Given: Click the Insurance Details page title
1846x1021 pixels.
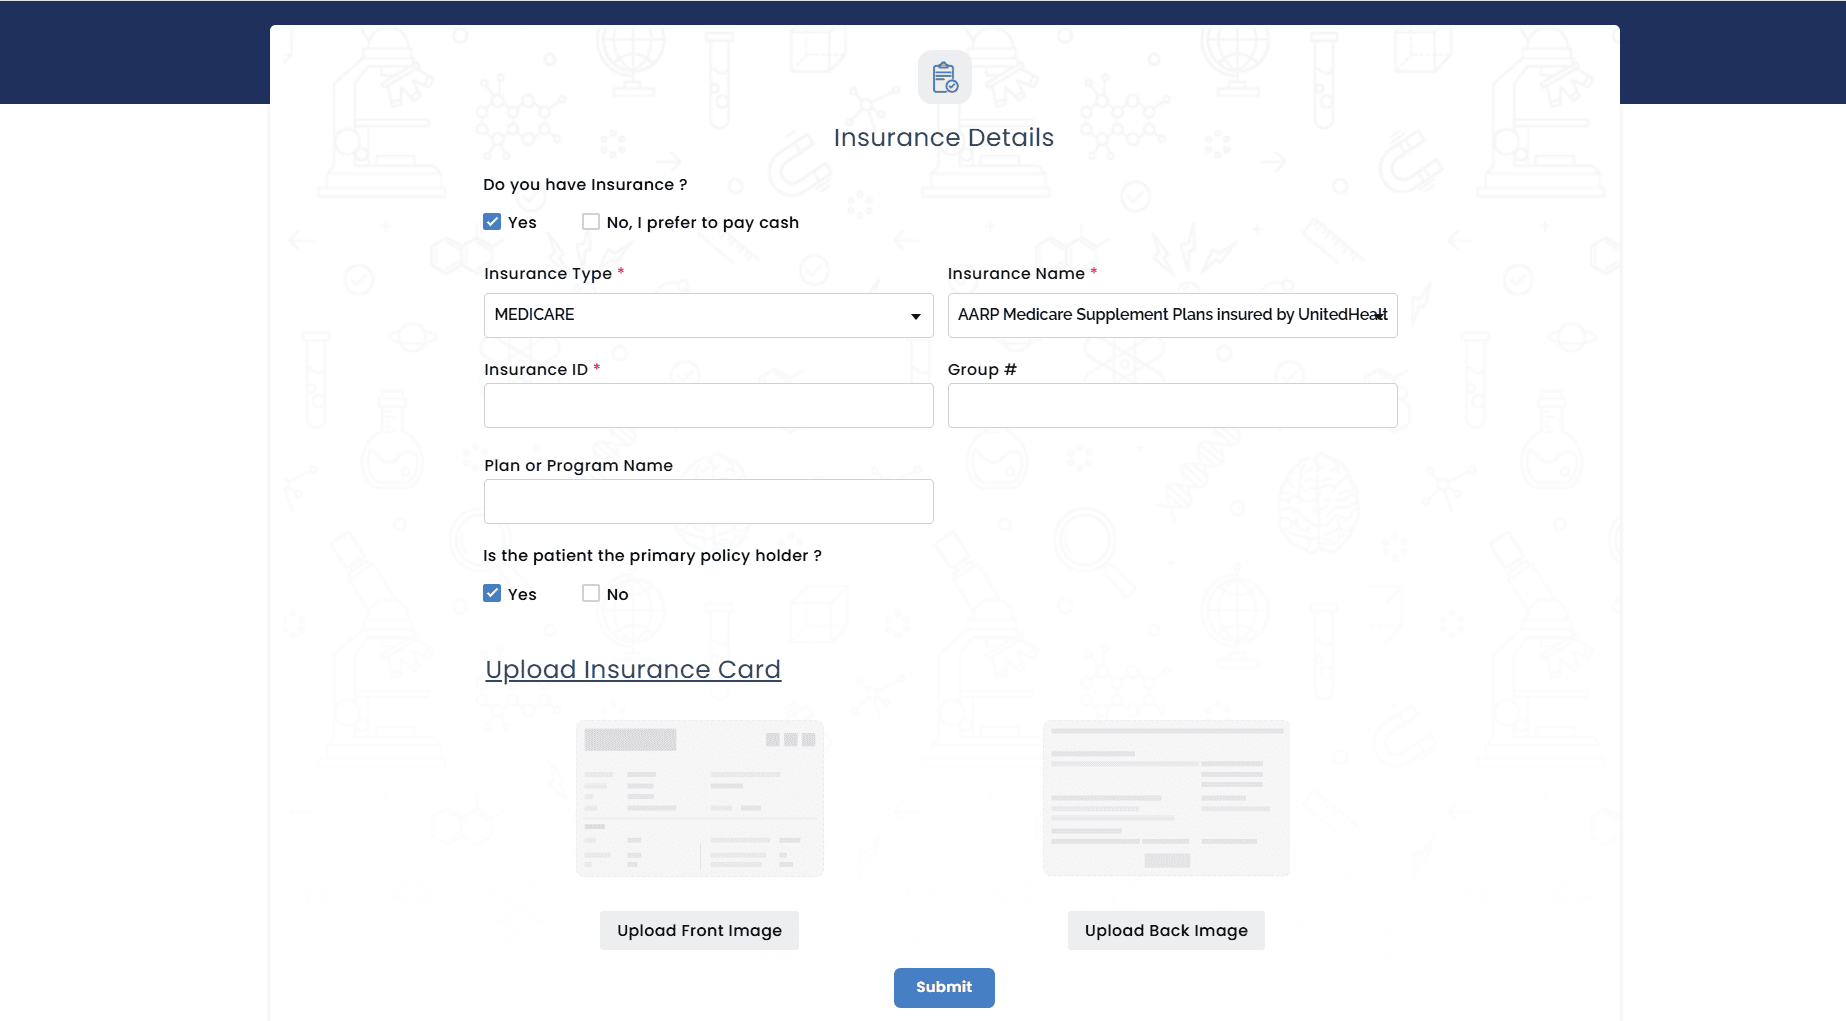Looking at the screenshot, I should click(x=943, y=137).
